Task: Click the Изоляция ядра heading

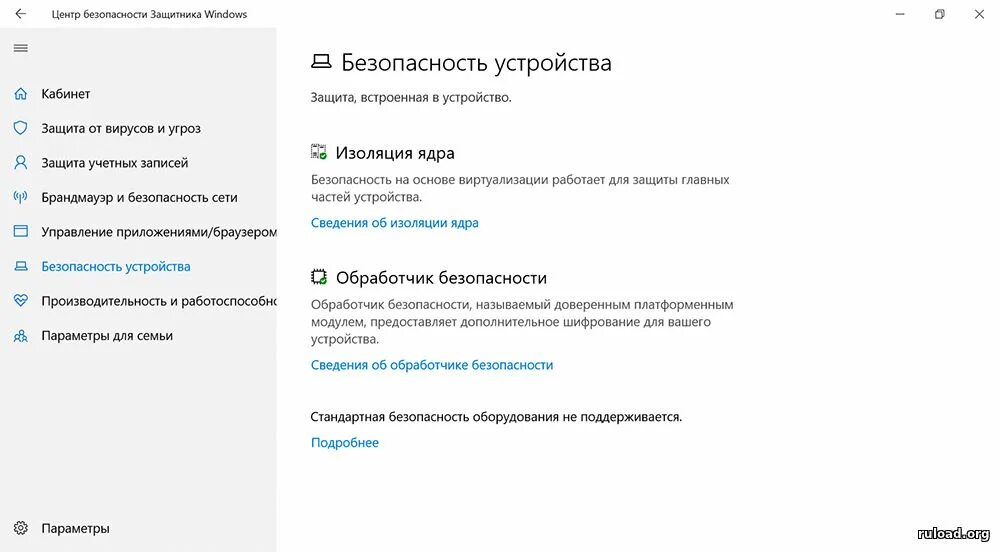Action: tap(395, 153)
